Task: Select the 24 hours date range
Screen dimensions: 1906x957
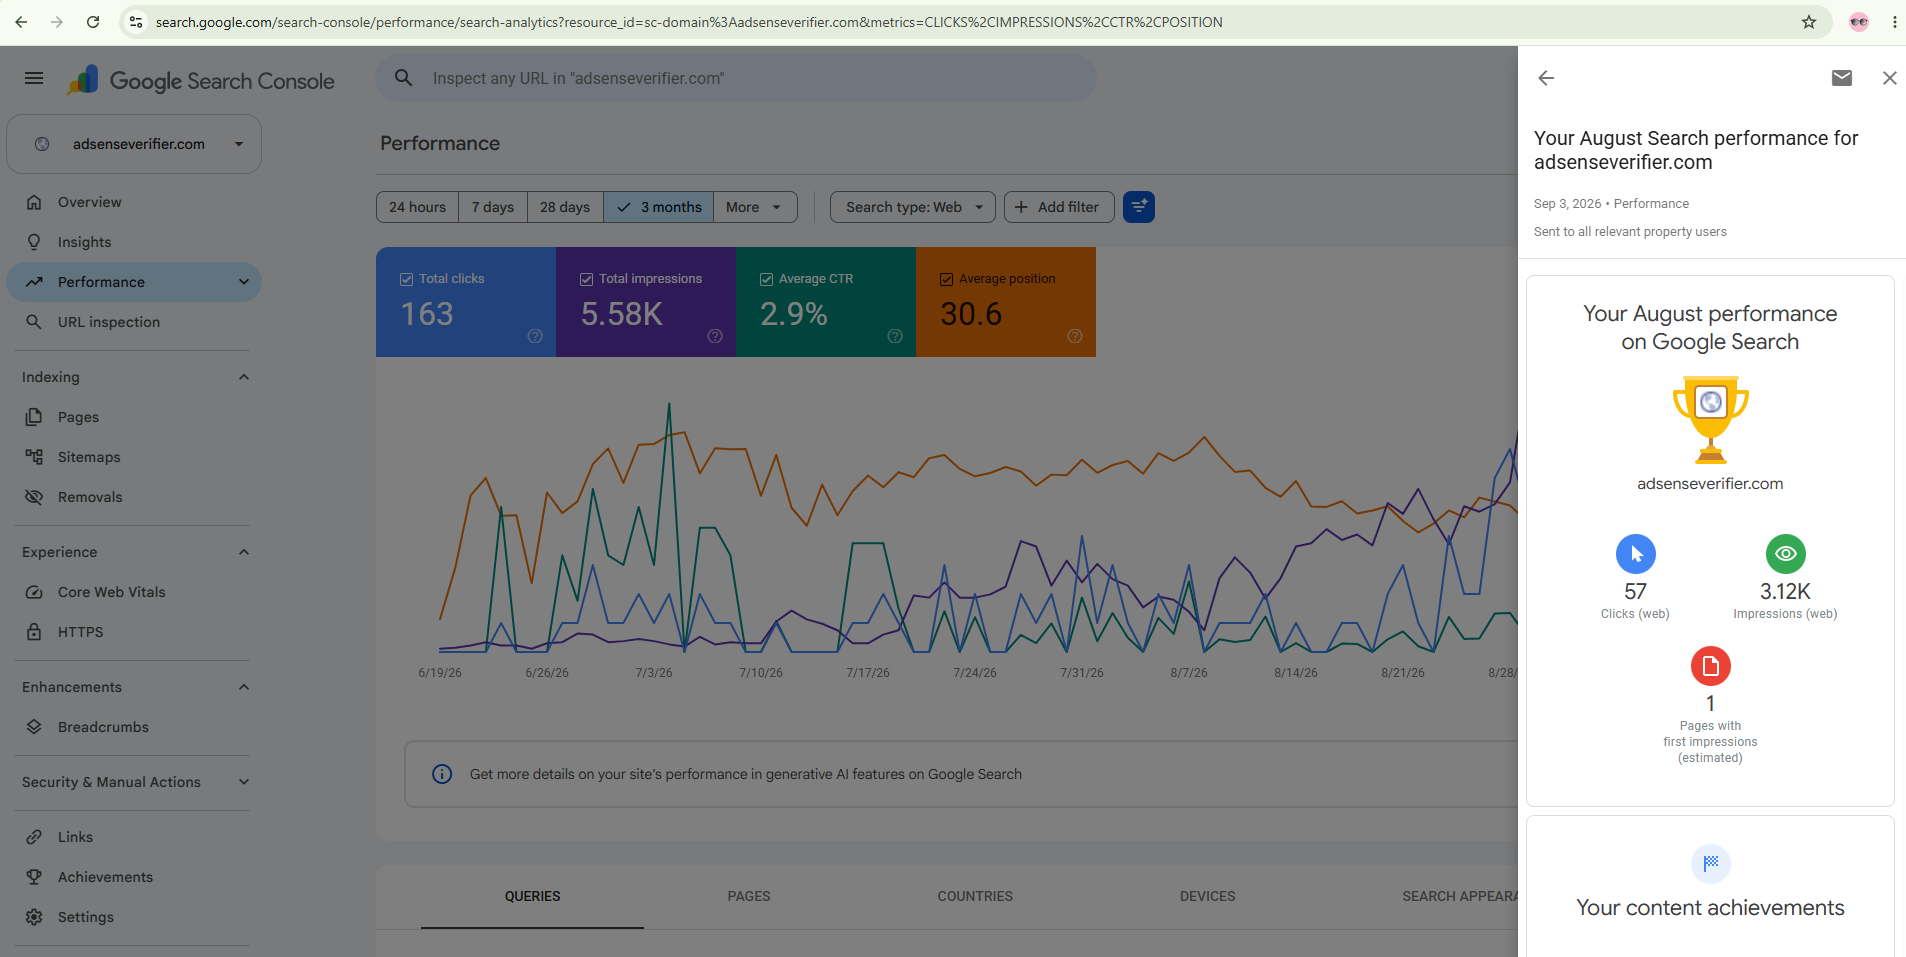Action: click(x=418, y=207)
